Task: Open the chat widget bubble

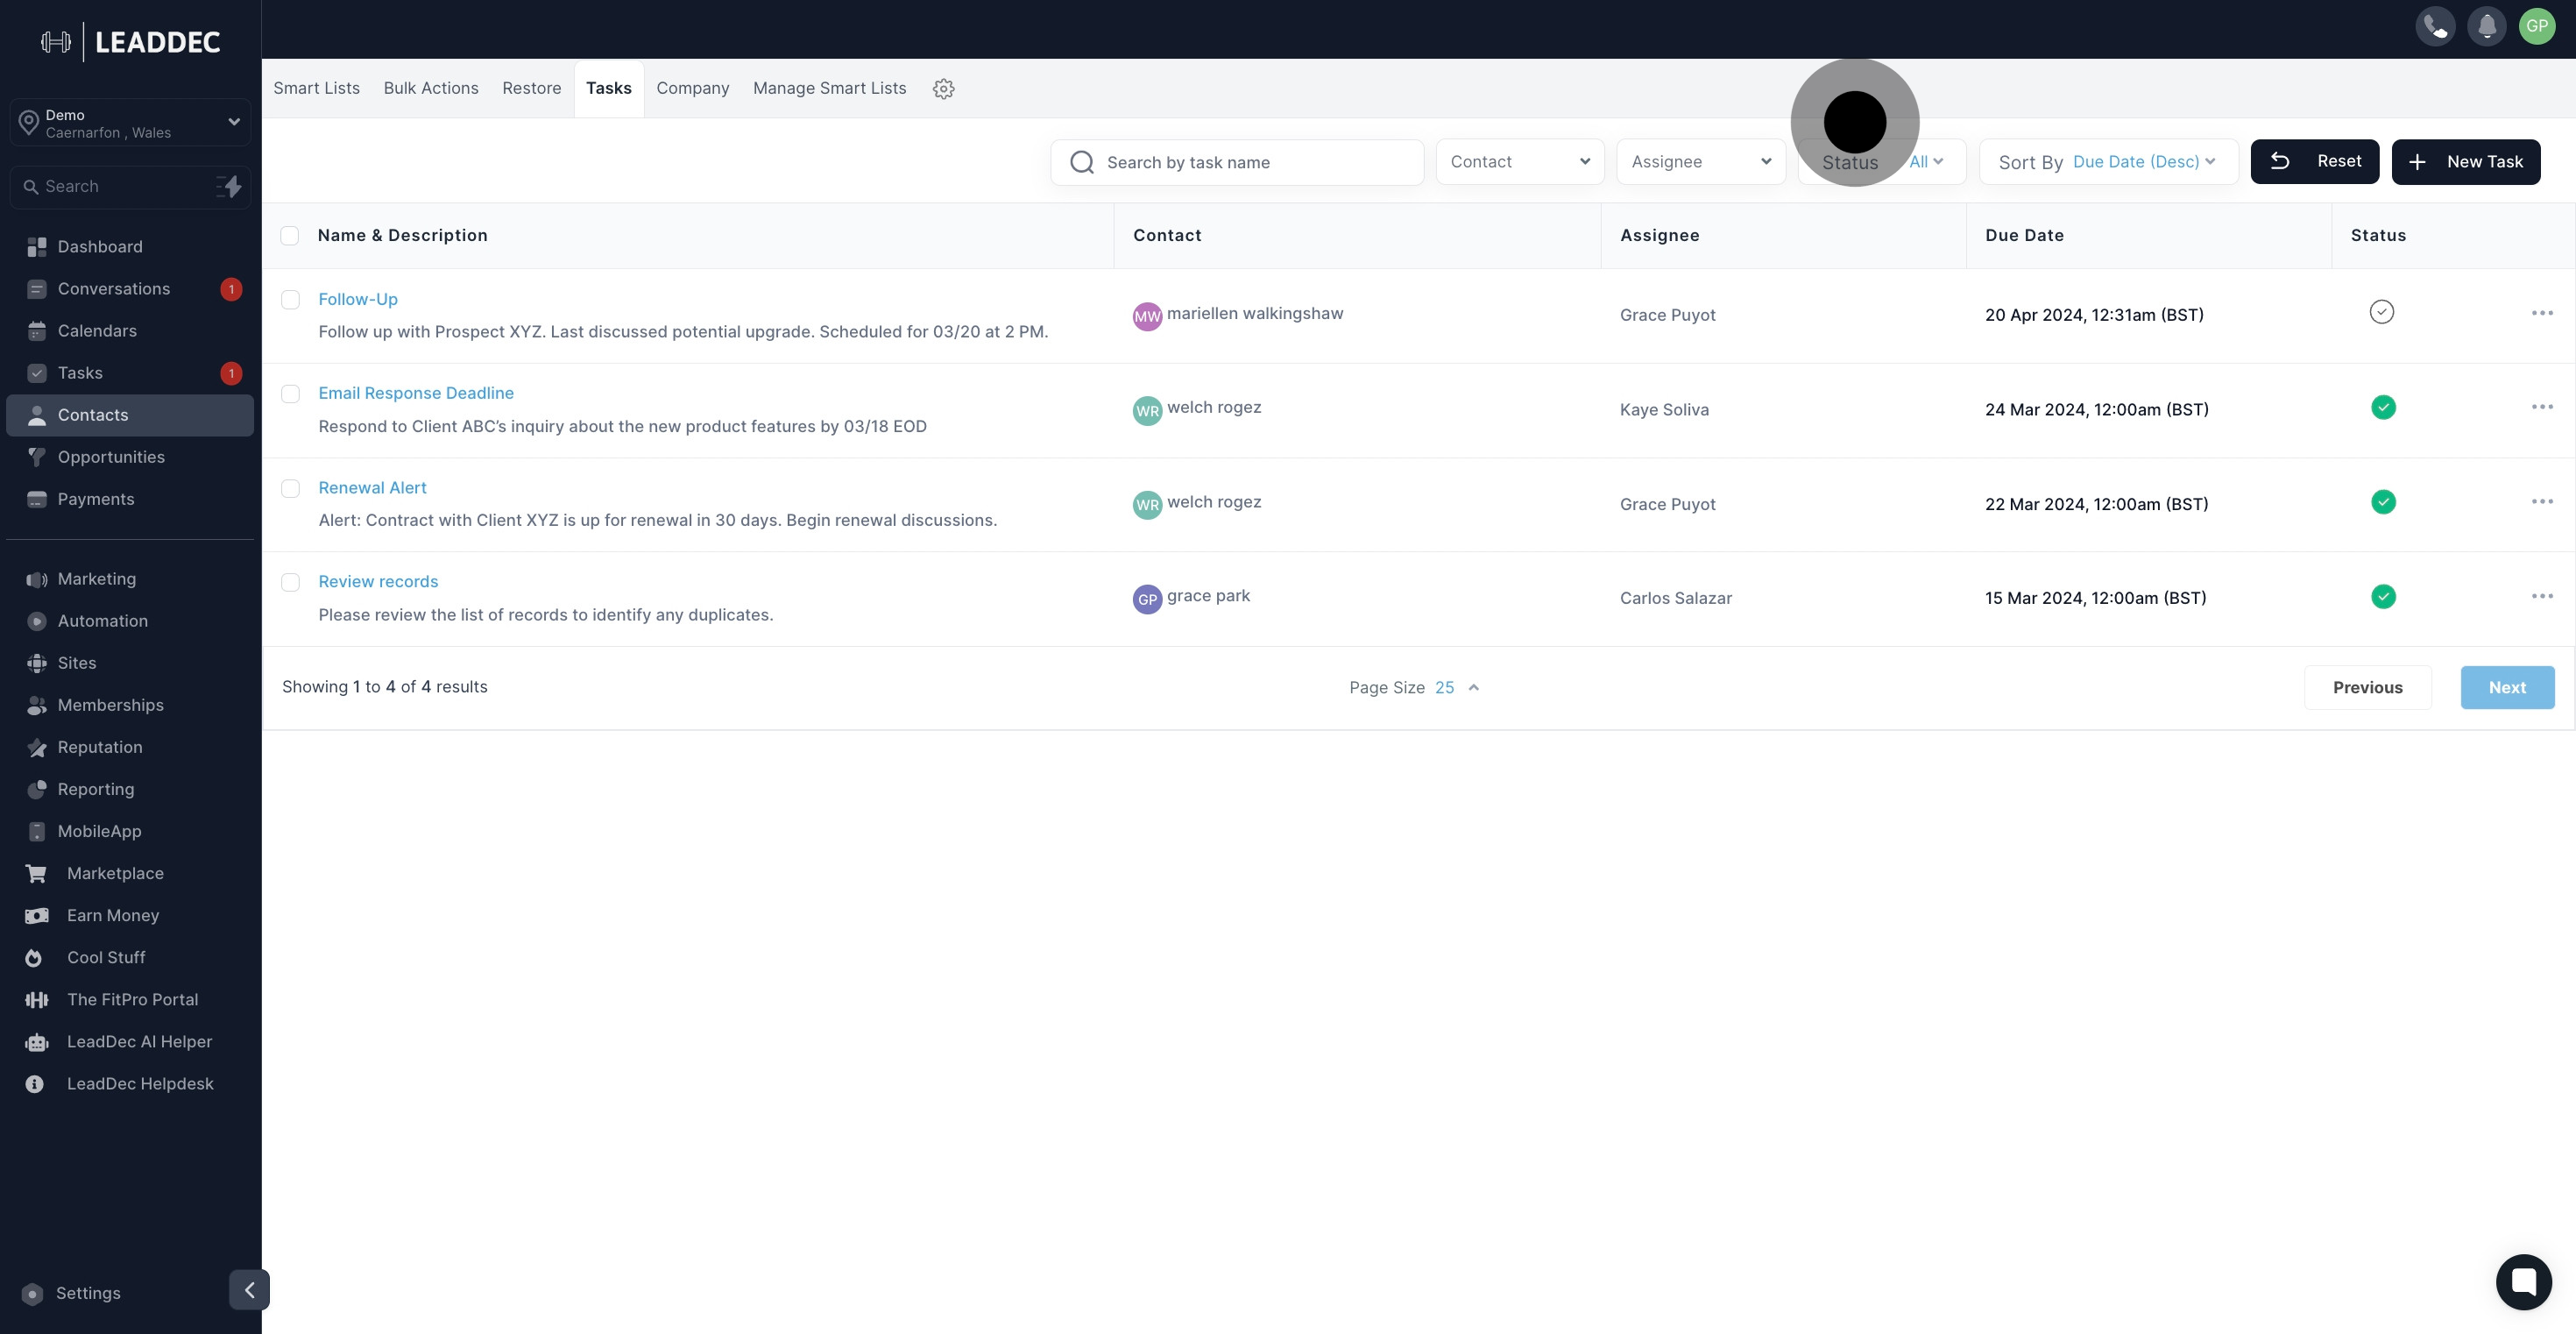Action: pyautogui.click(x=2523, y=1281)
